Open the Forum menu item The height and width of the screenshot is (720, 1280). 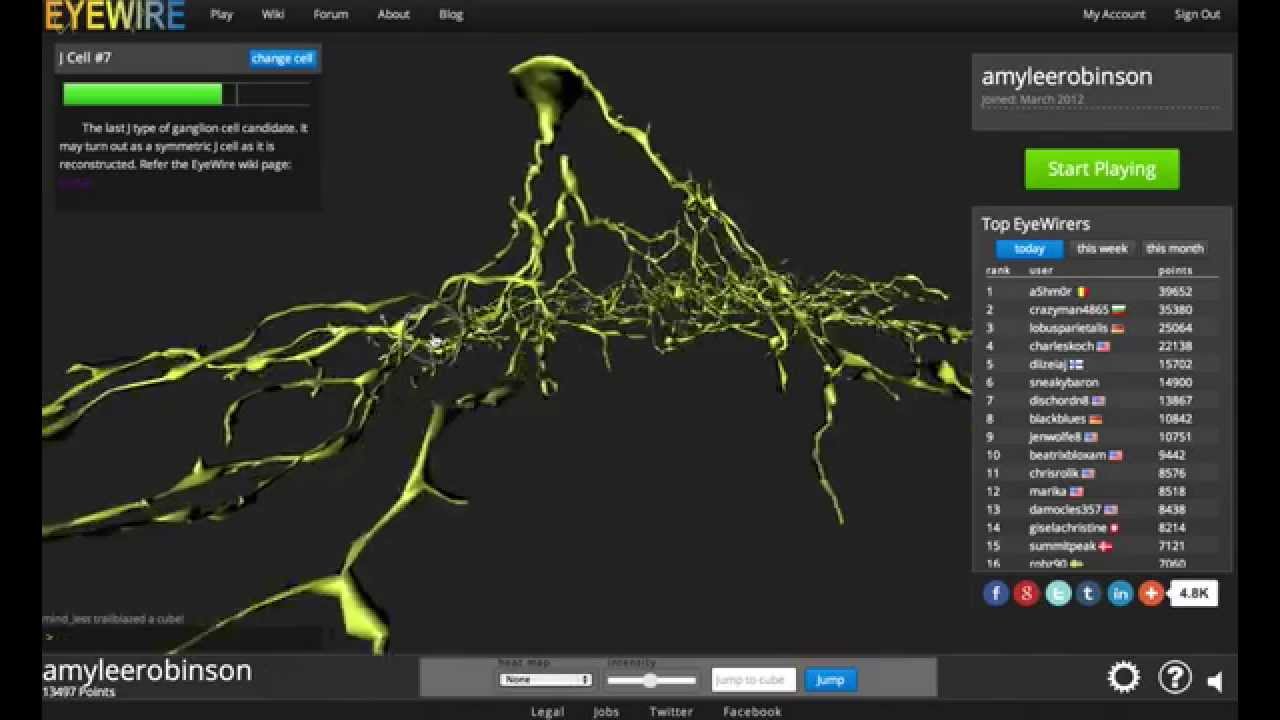click(x=331, y=14)
